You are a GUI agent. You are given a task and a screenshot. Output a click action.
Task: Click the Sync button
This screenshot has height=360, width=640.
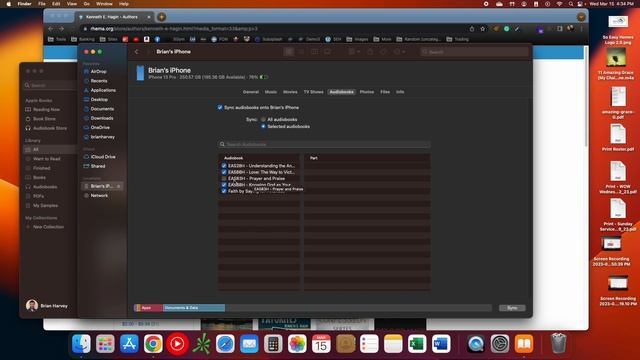[x=512, y=308]
